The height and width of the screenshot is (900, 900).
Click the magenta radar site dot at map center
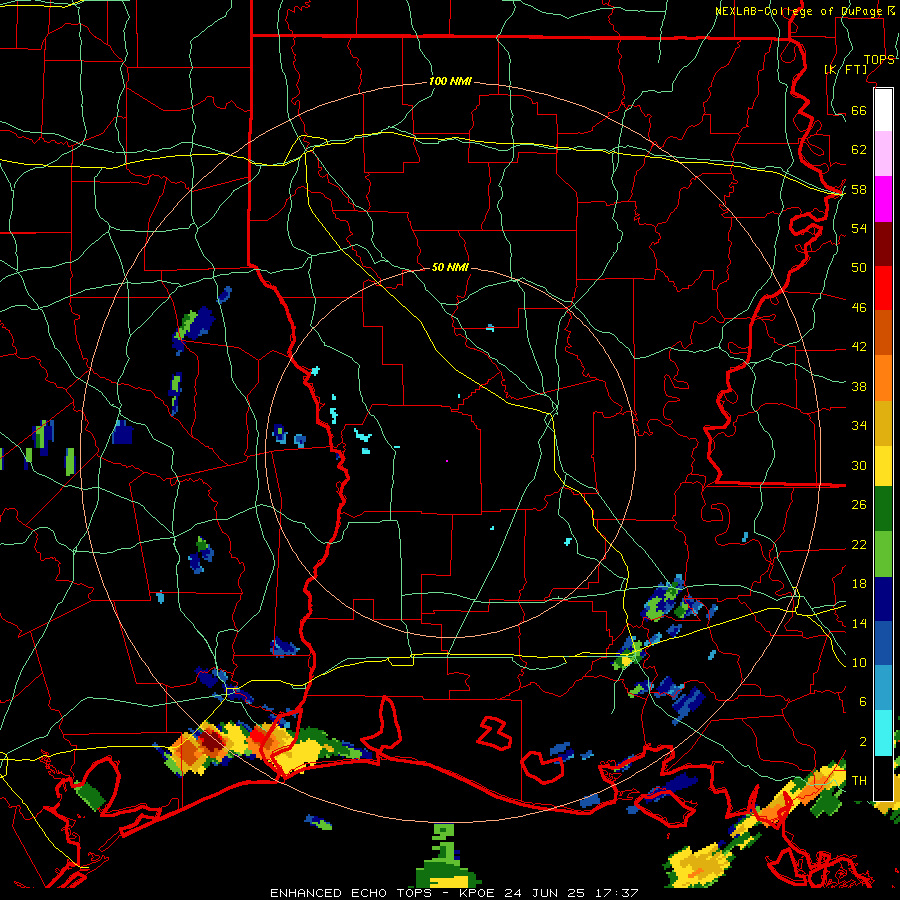(x=447, y=461)
